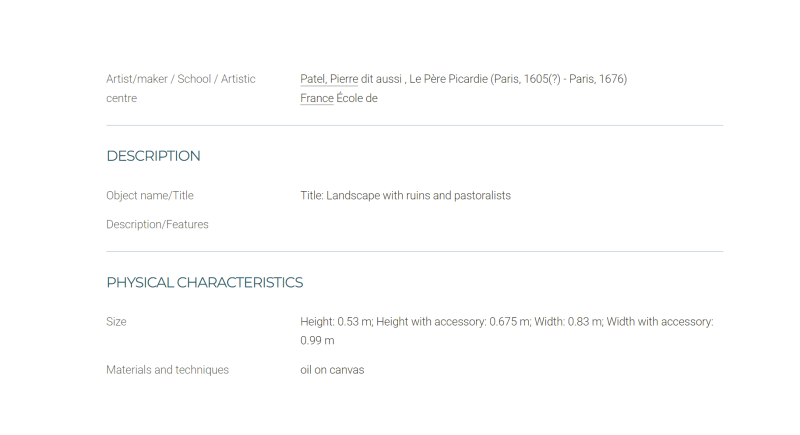800x435 pixels.
Task: Click the École de text after France
Action: pyautogui.click(x=357, y=98)
